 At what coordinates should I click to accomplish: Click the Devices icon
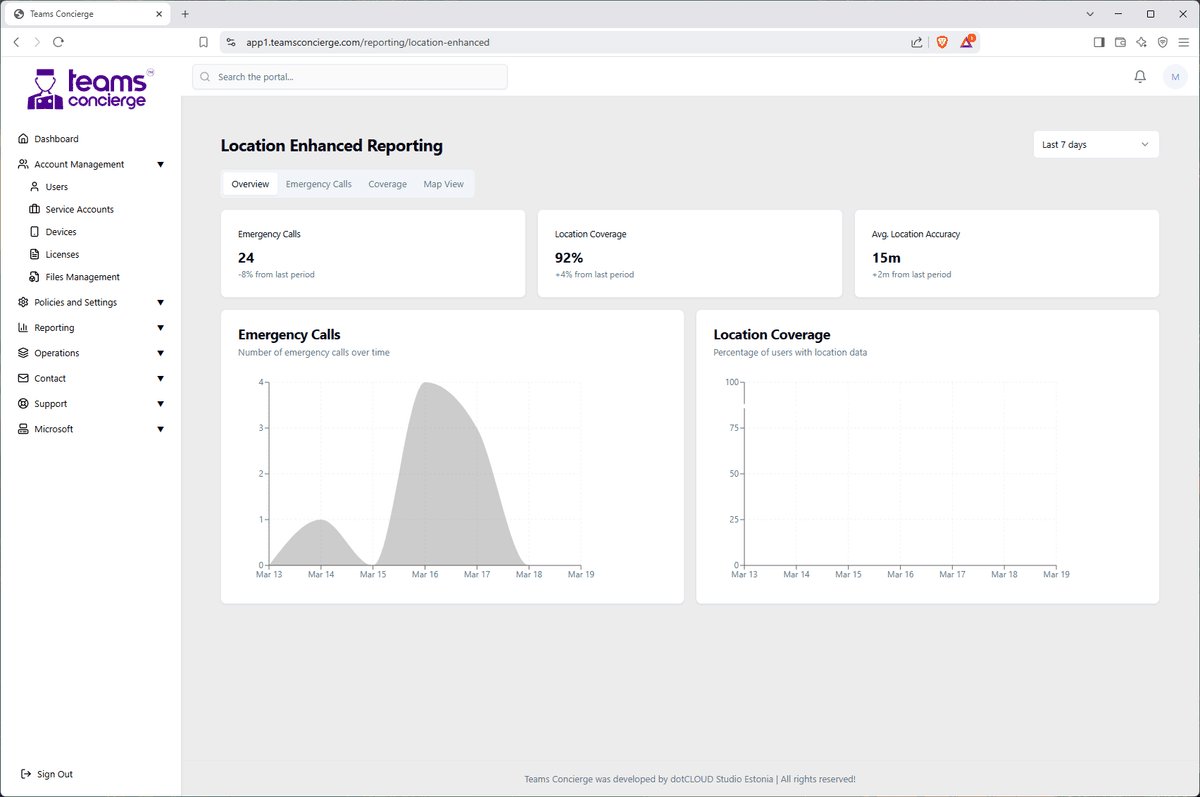pos(34,231)
